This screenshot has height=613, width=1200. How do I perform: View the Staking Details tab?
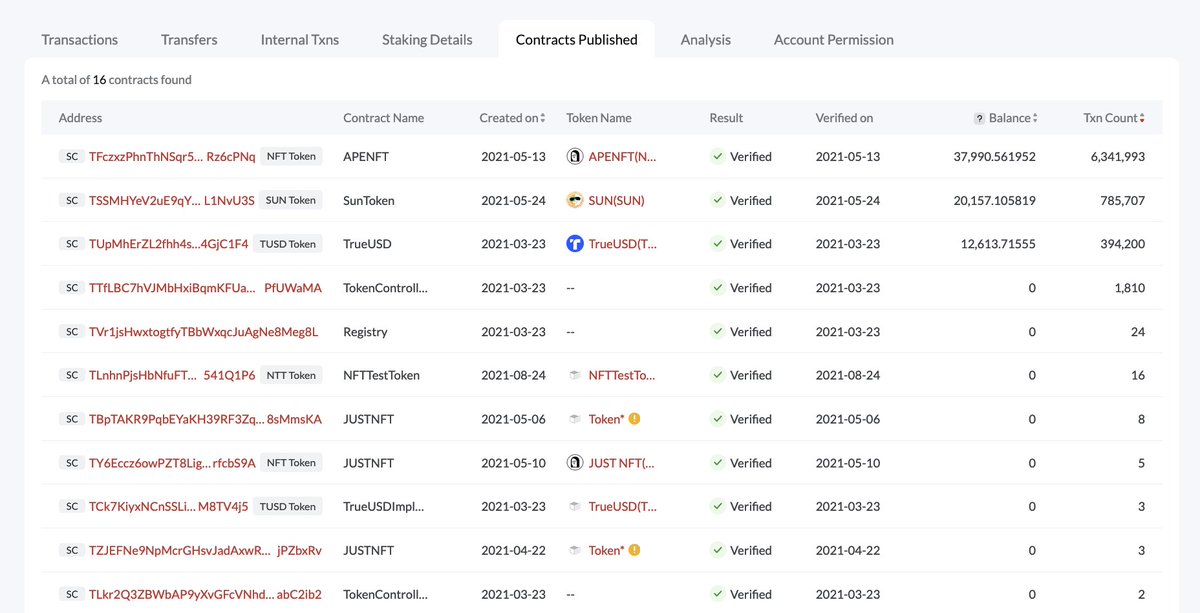(427, 40)
